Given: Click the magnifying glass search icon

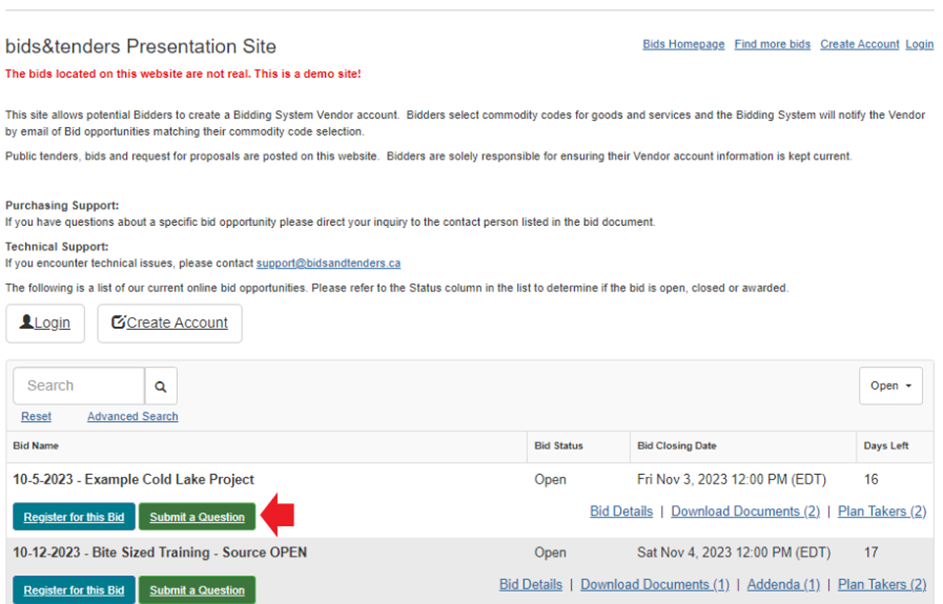Looking at the screenshot, I should coord(161,386).
